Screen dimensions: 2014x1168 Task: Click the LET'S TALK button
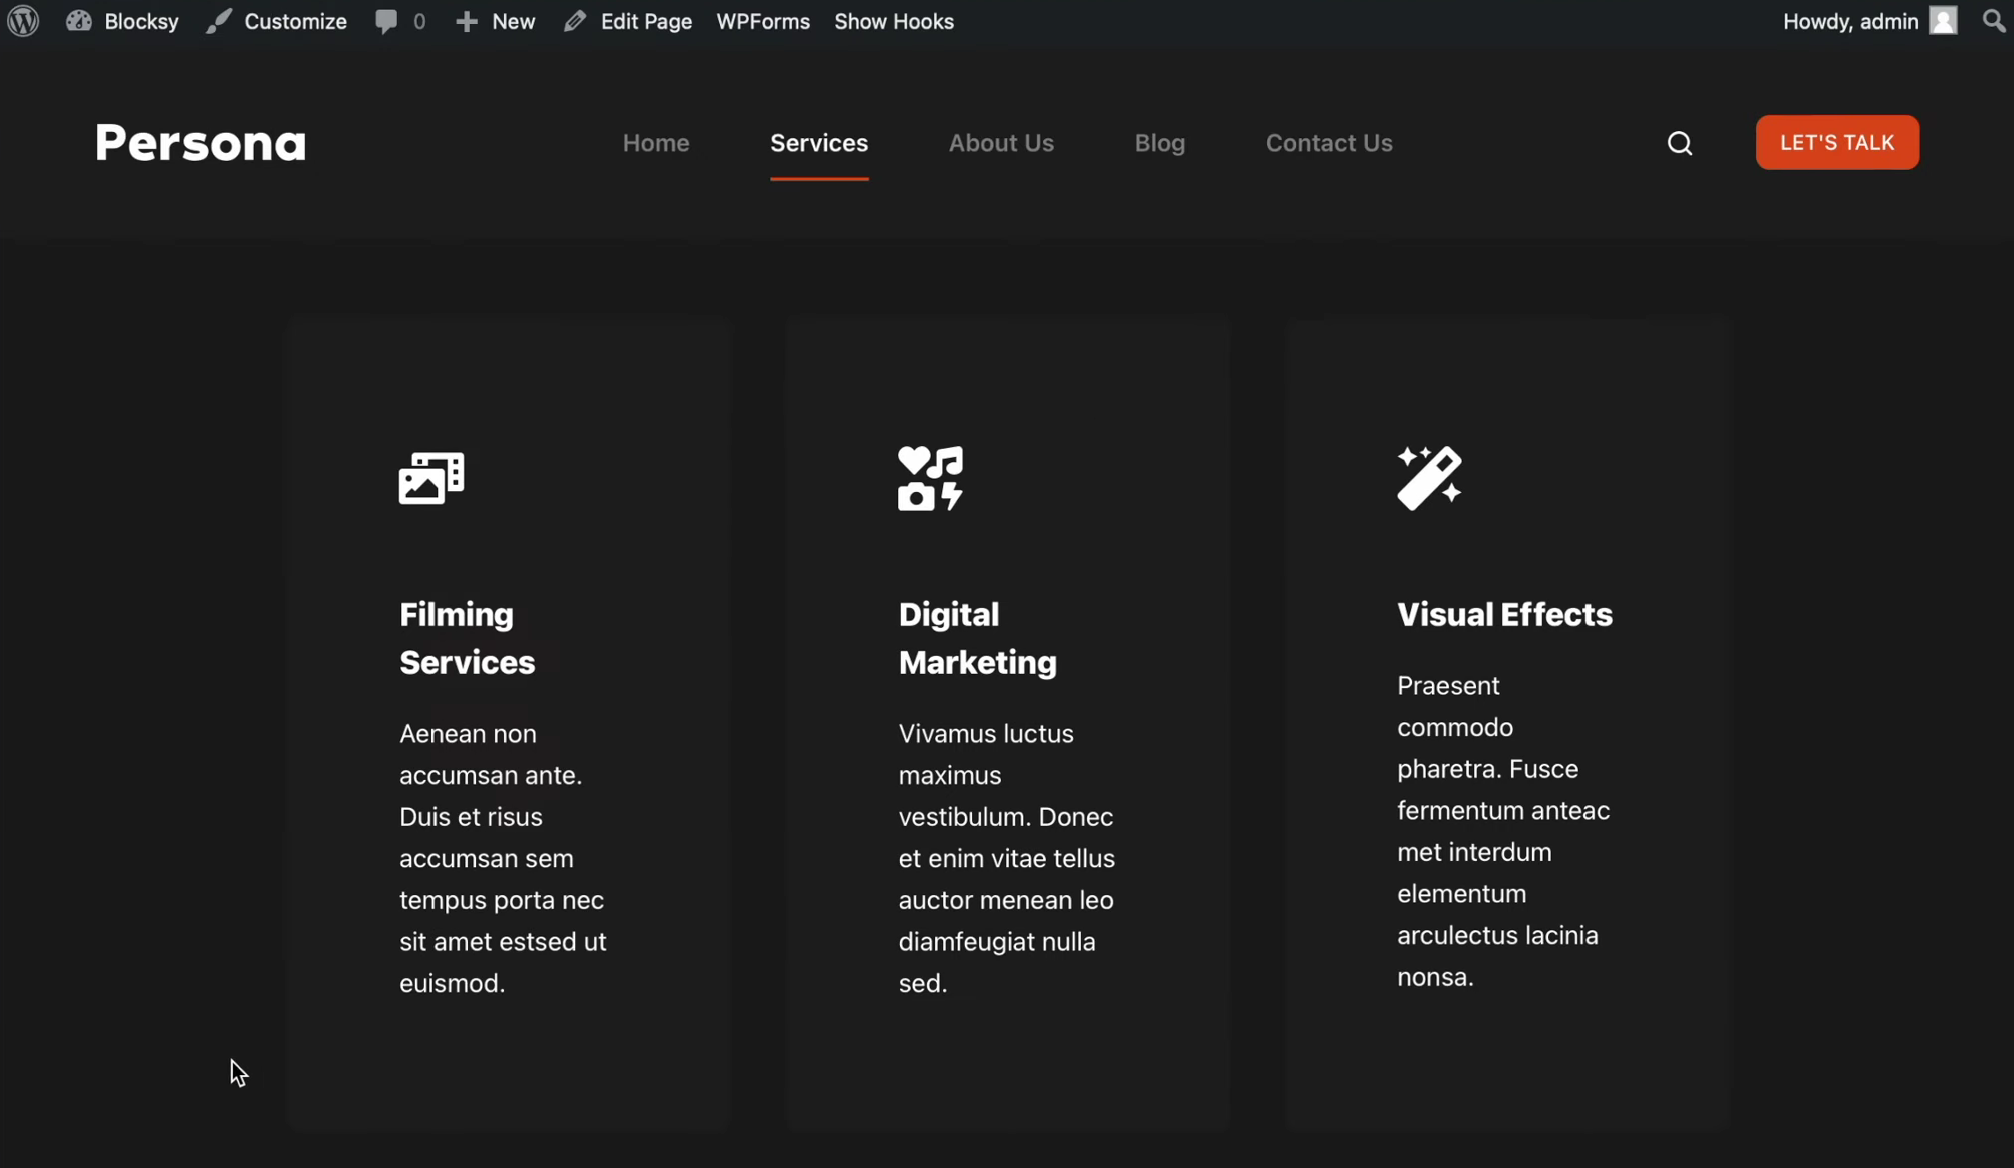pyautogui.click(x=1837, y=142)
